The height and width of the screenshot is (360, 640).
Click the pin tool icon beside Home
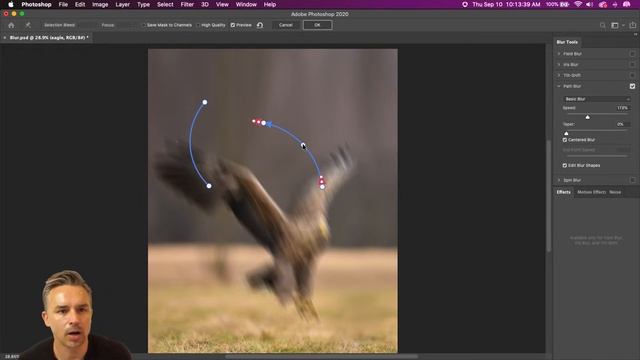(x=28, y=25)
